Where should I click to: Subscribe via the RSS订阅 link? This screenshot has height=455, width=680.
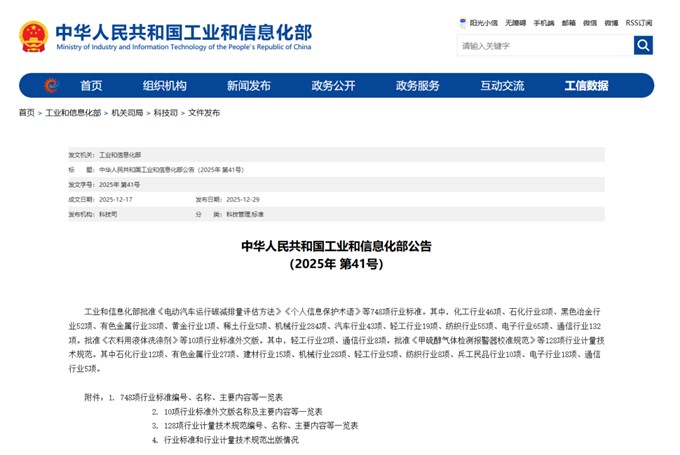(x=640, y=22)
